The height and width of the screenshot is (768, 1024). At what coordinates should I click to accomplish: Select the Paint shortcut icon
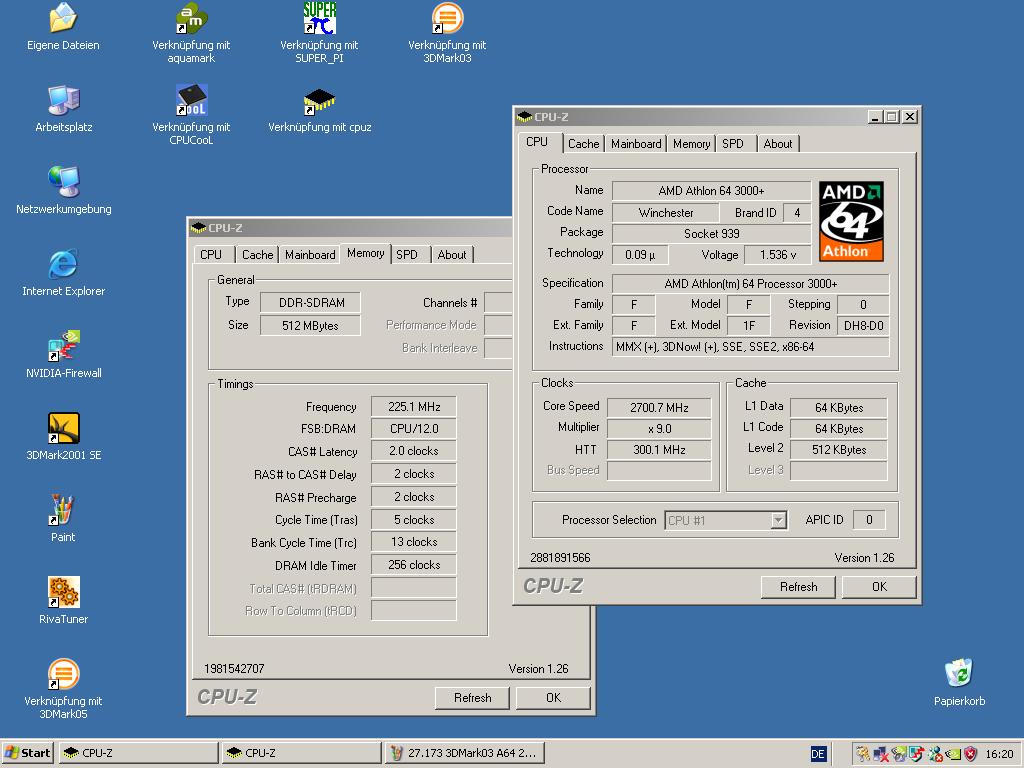(x=63, y=510)
